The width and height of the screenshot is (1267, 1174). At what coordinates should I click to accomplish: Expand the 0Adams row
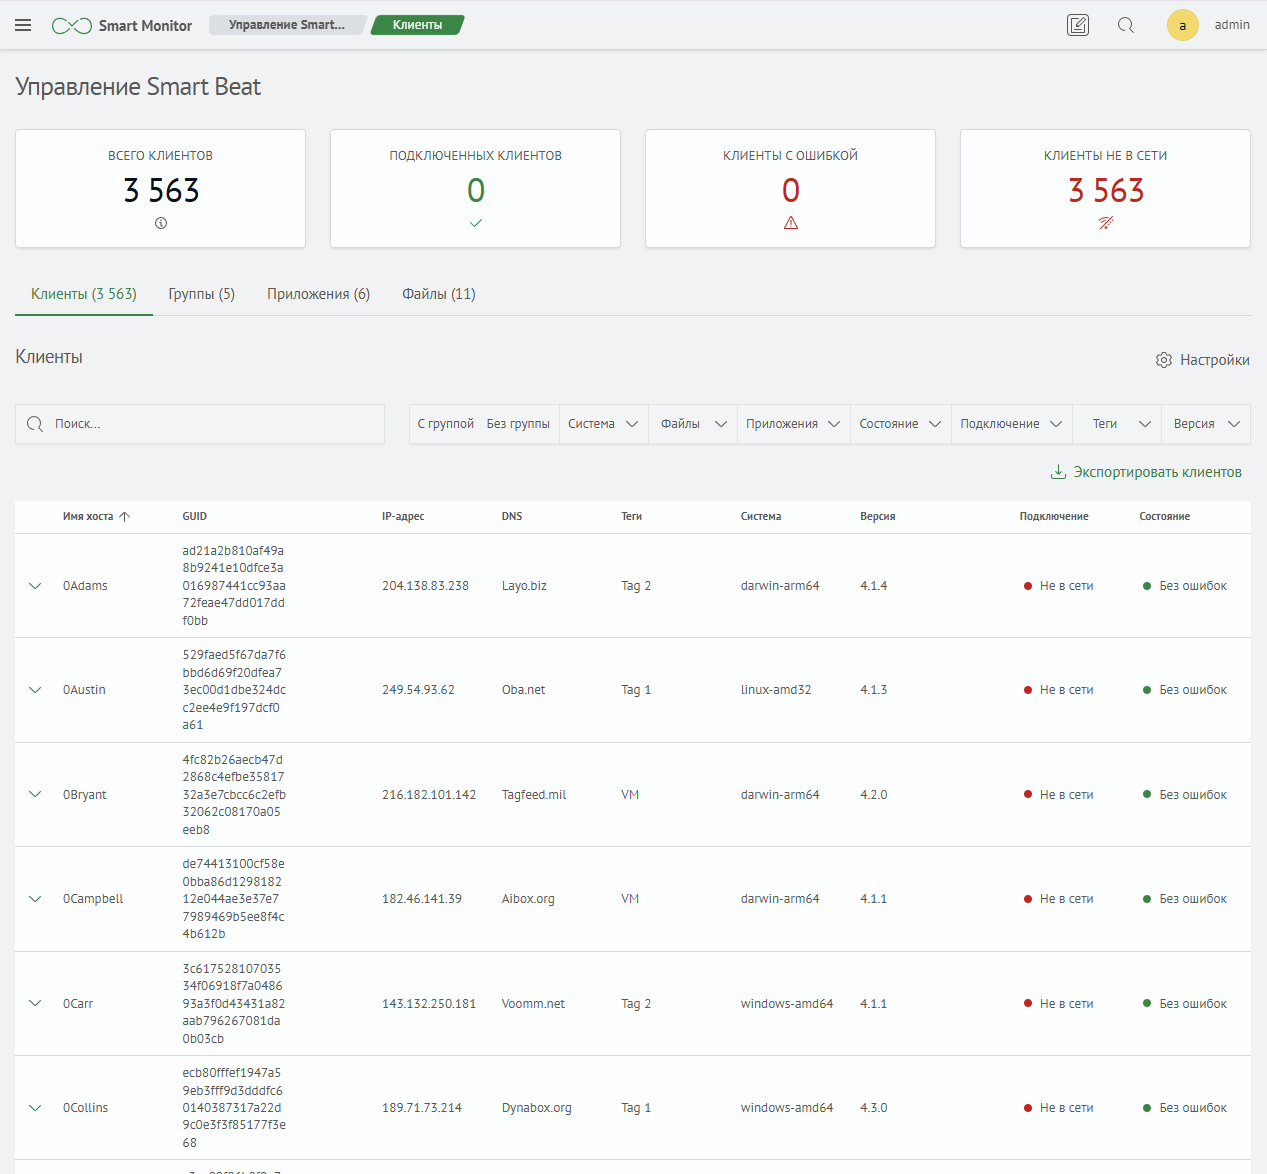click(35, 586)
